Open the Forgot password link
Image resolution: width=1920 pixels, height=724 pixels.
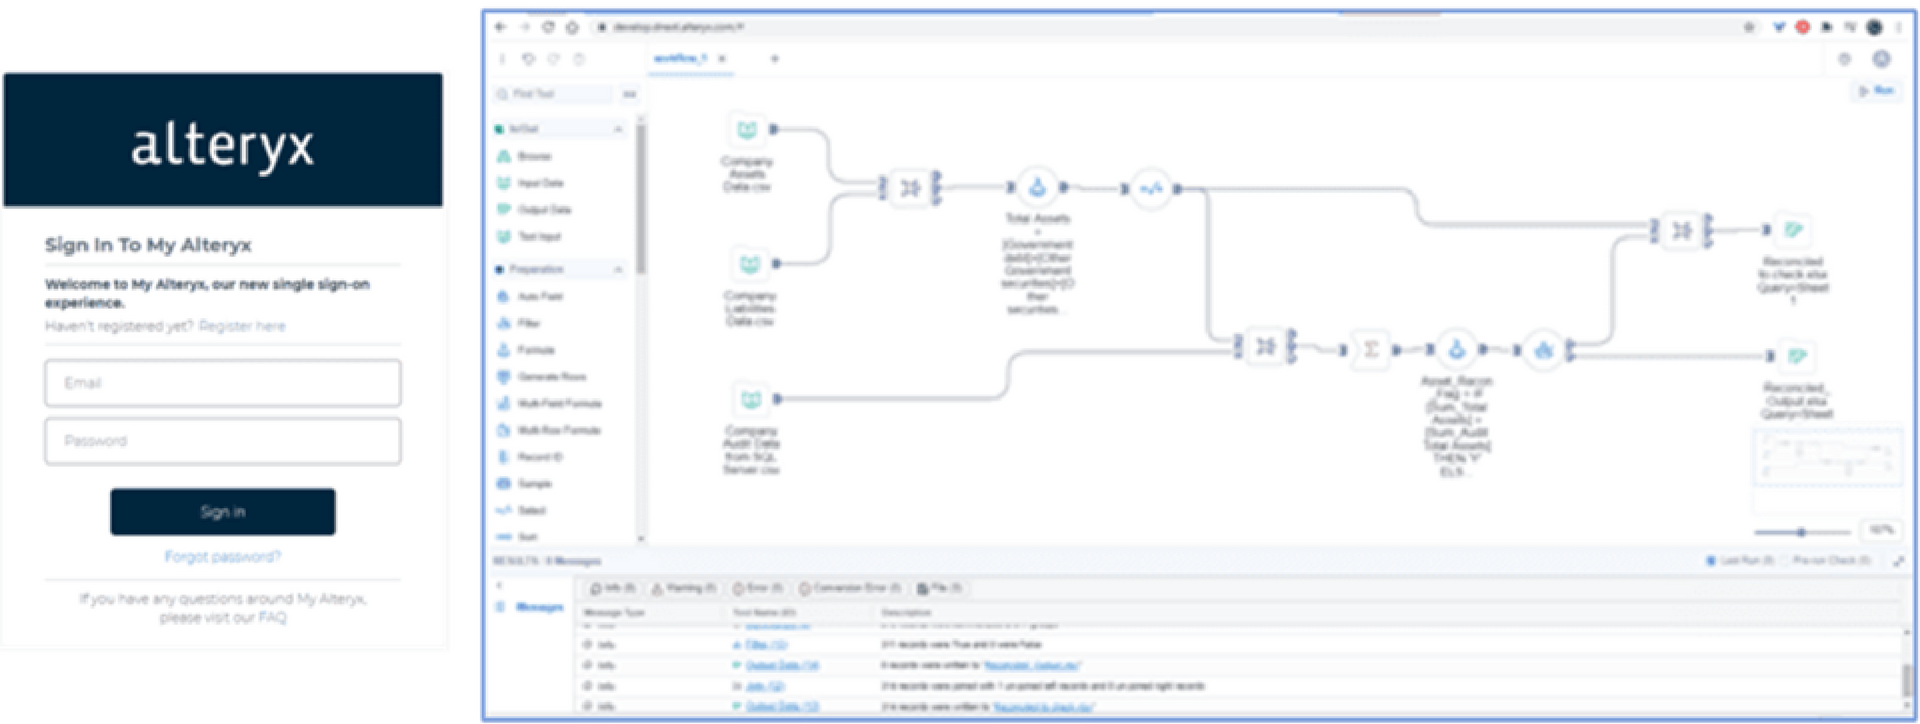(222, 557)
